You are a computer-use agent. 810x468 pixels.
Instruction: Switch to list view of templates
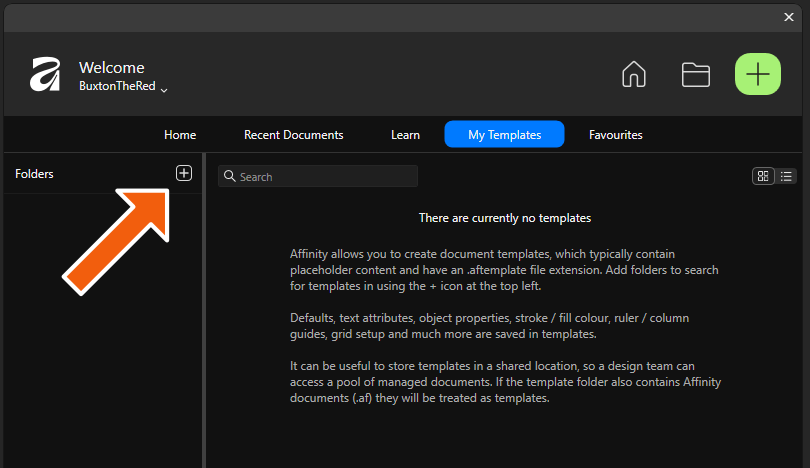(786, 176)
